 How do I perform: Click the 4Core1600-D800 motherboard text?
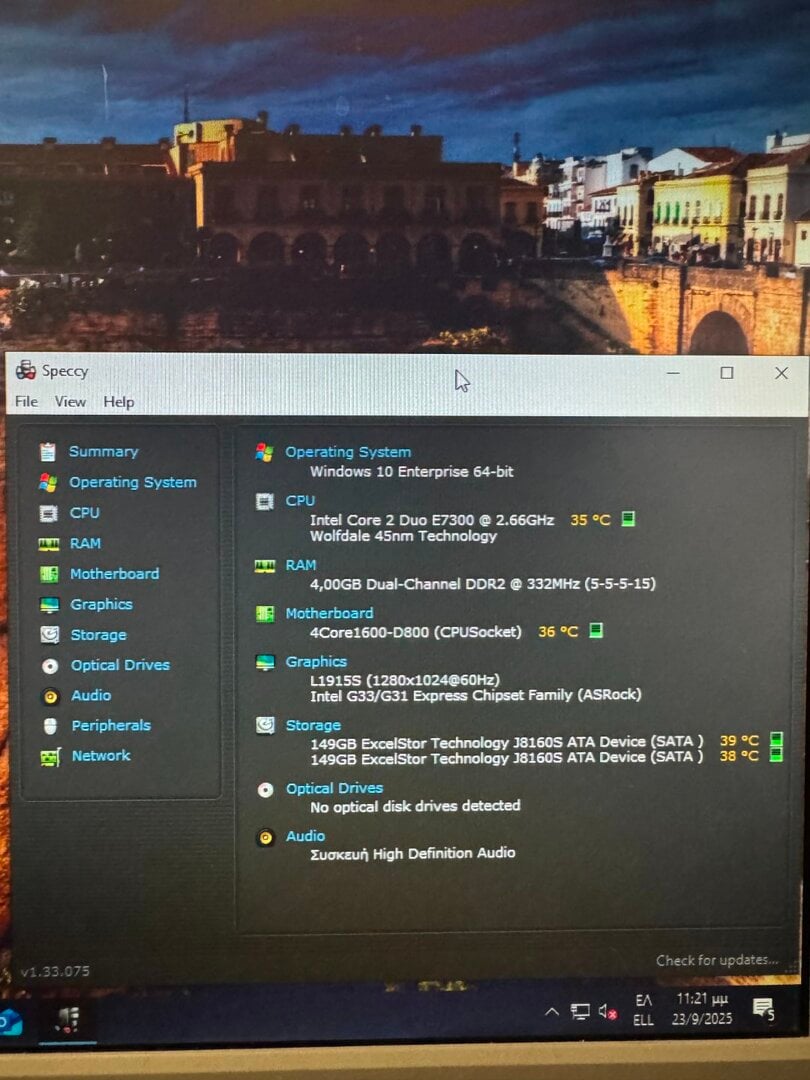(x=415, y=632)
